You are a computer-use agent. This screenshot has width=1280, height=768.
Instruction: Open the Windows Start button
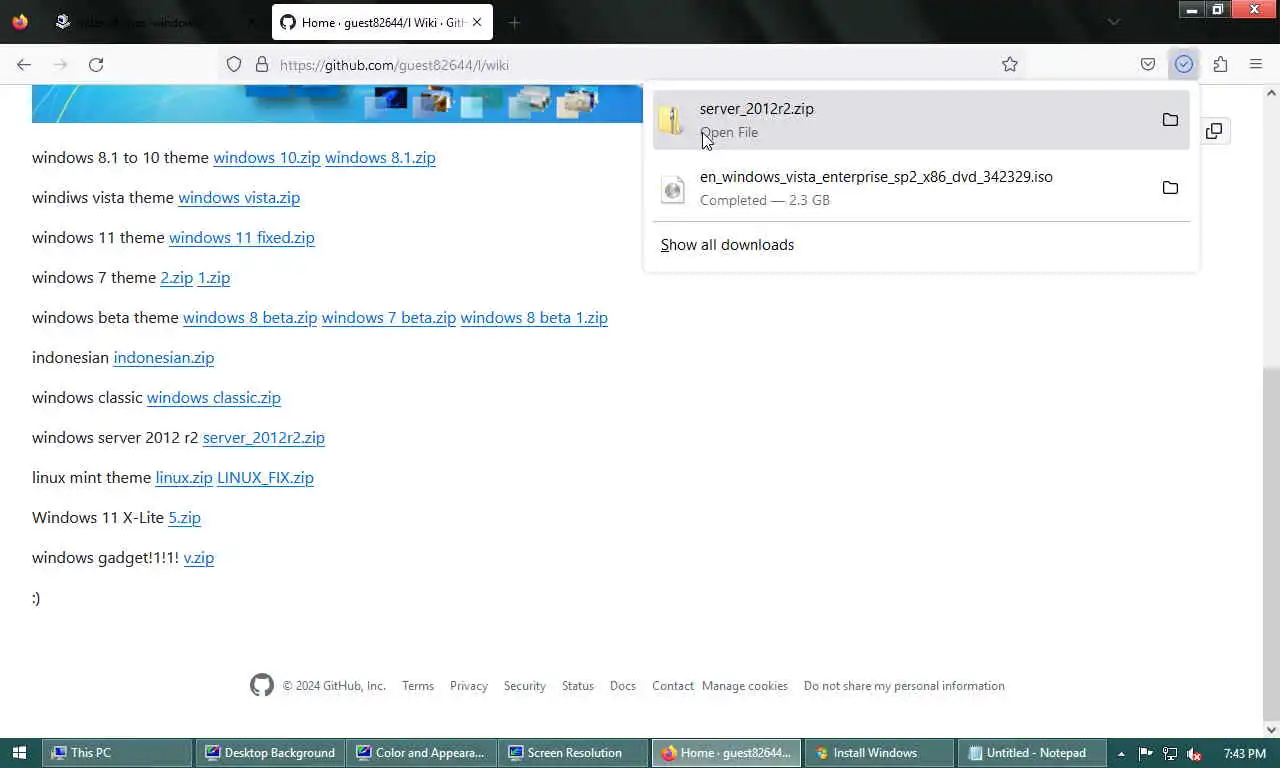tap(19, 753)
